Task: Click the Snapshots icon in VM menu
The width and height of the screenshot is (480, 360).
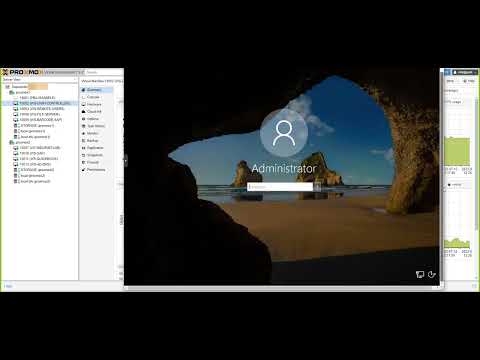Action: pos(84,155)
